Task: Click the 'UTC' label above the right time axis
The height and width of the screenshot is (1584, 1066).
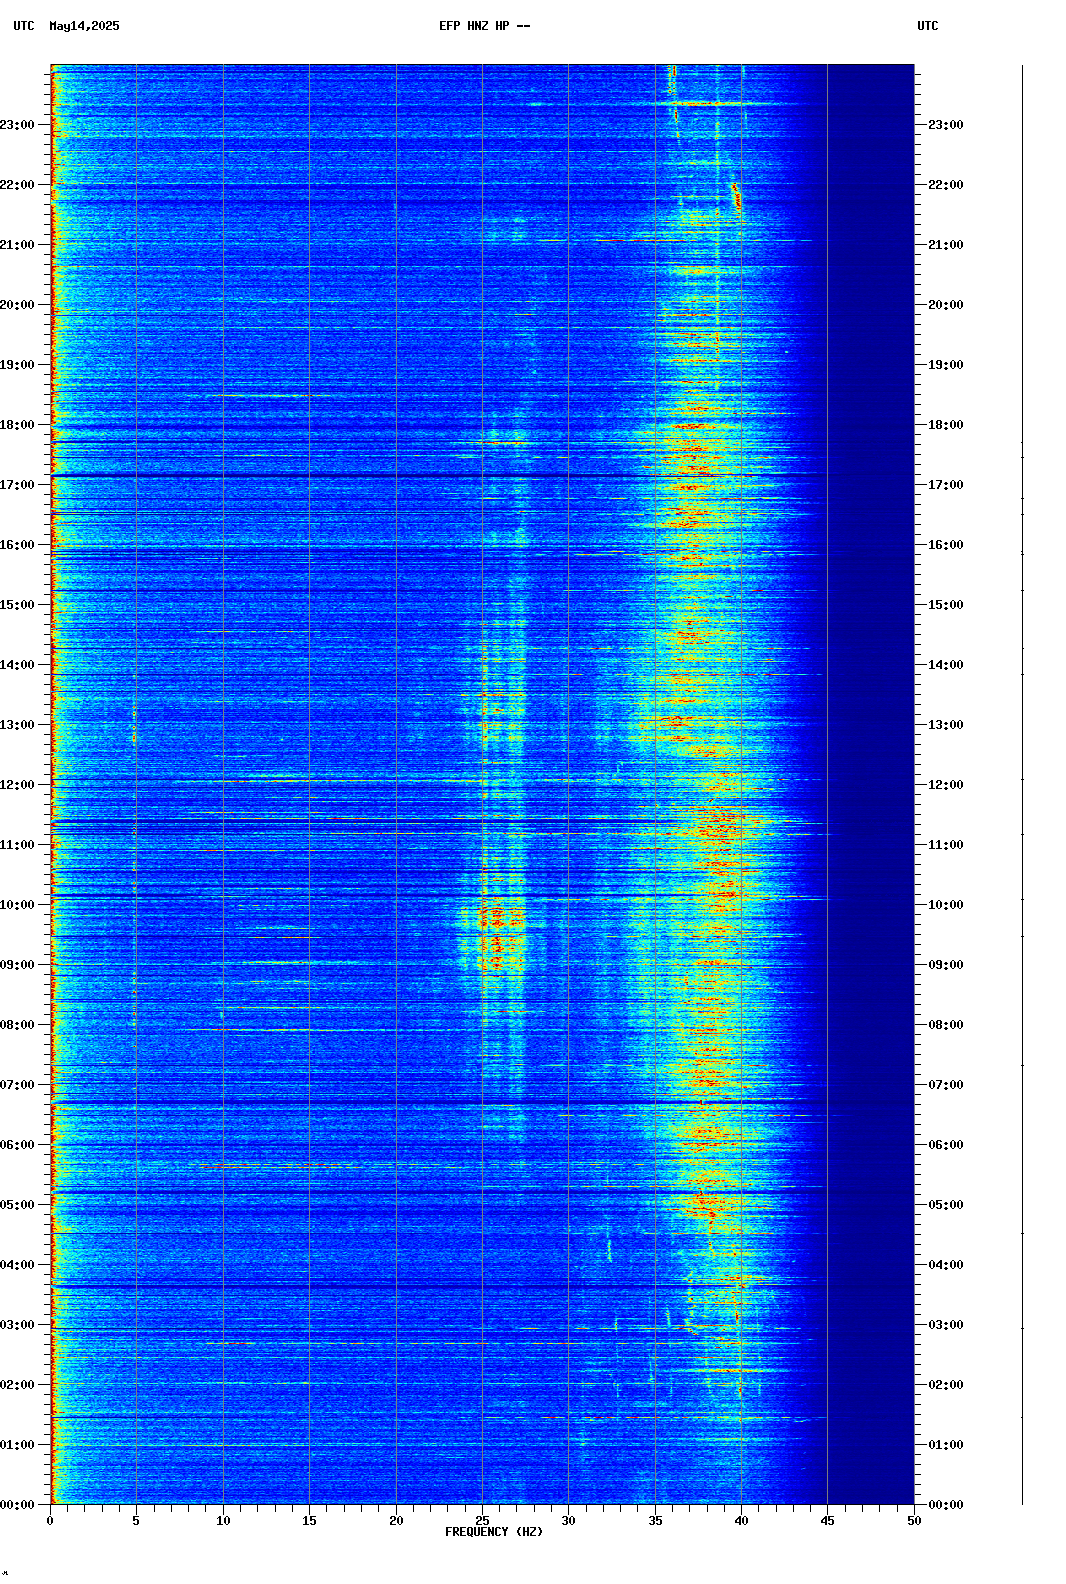Action: tap(928, 26)
